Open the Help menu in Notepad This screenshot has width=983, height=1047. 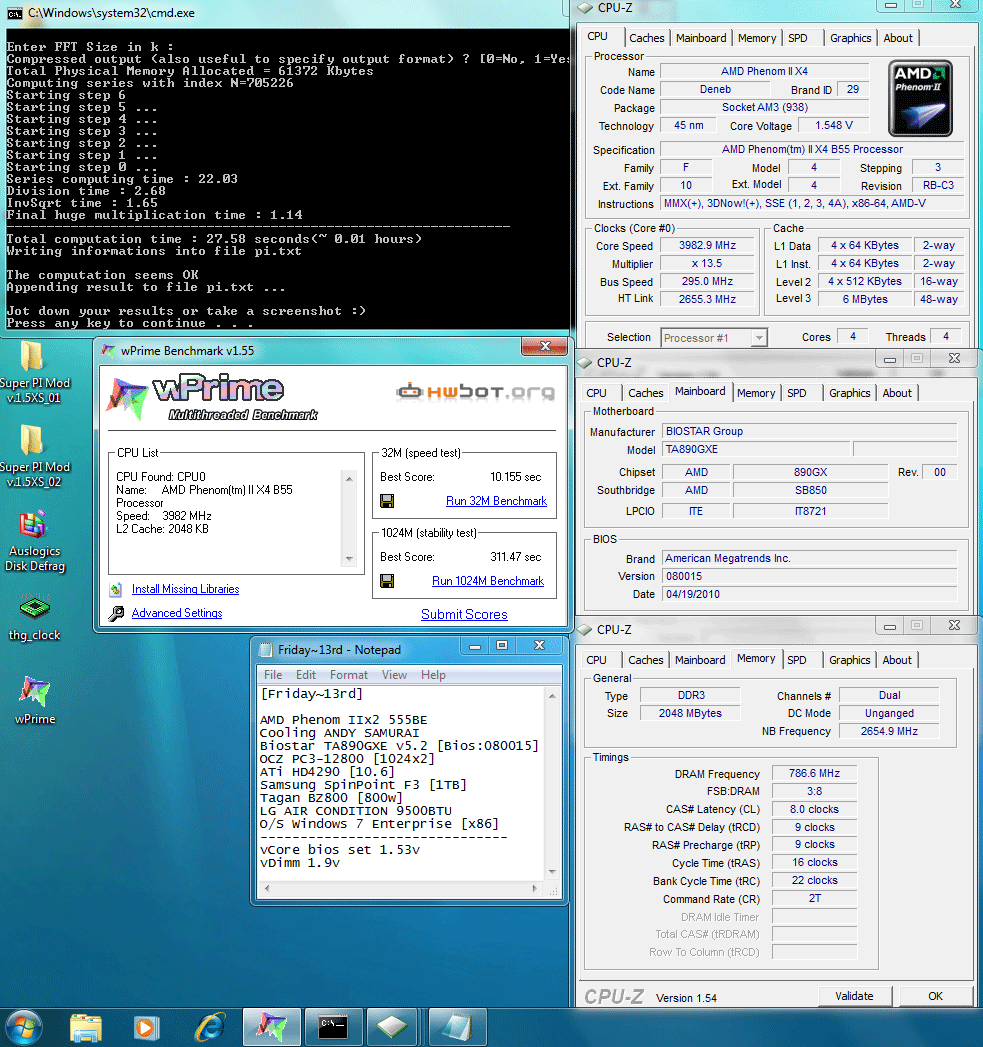433,675
